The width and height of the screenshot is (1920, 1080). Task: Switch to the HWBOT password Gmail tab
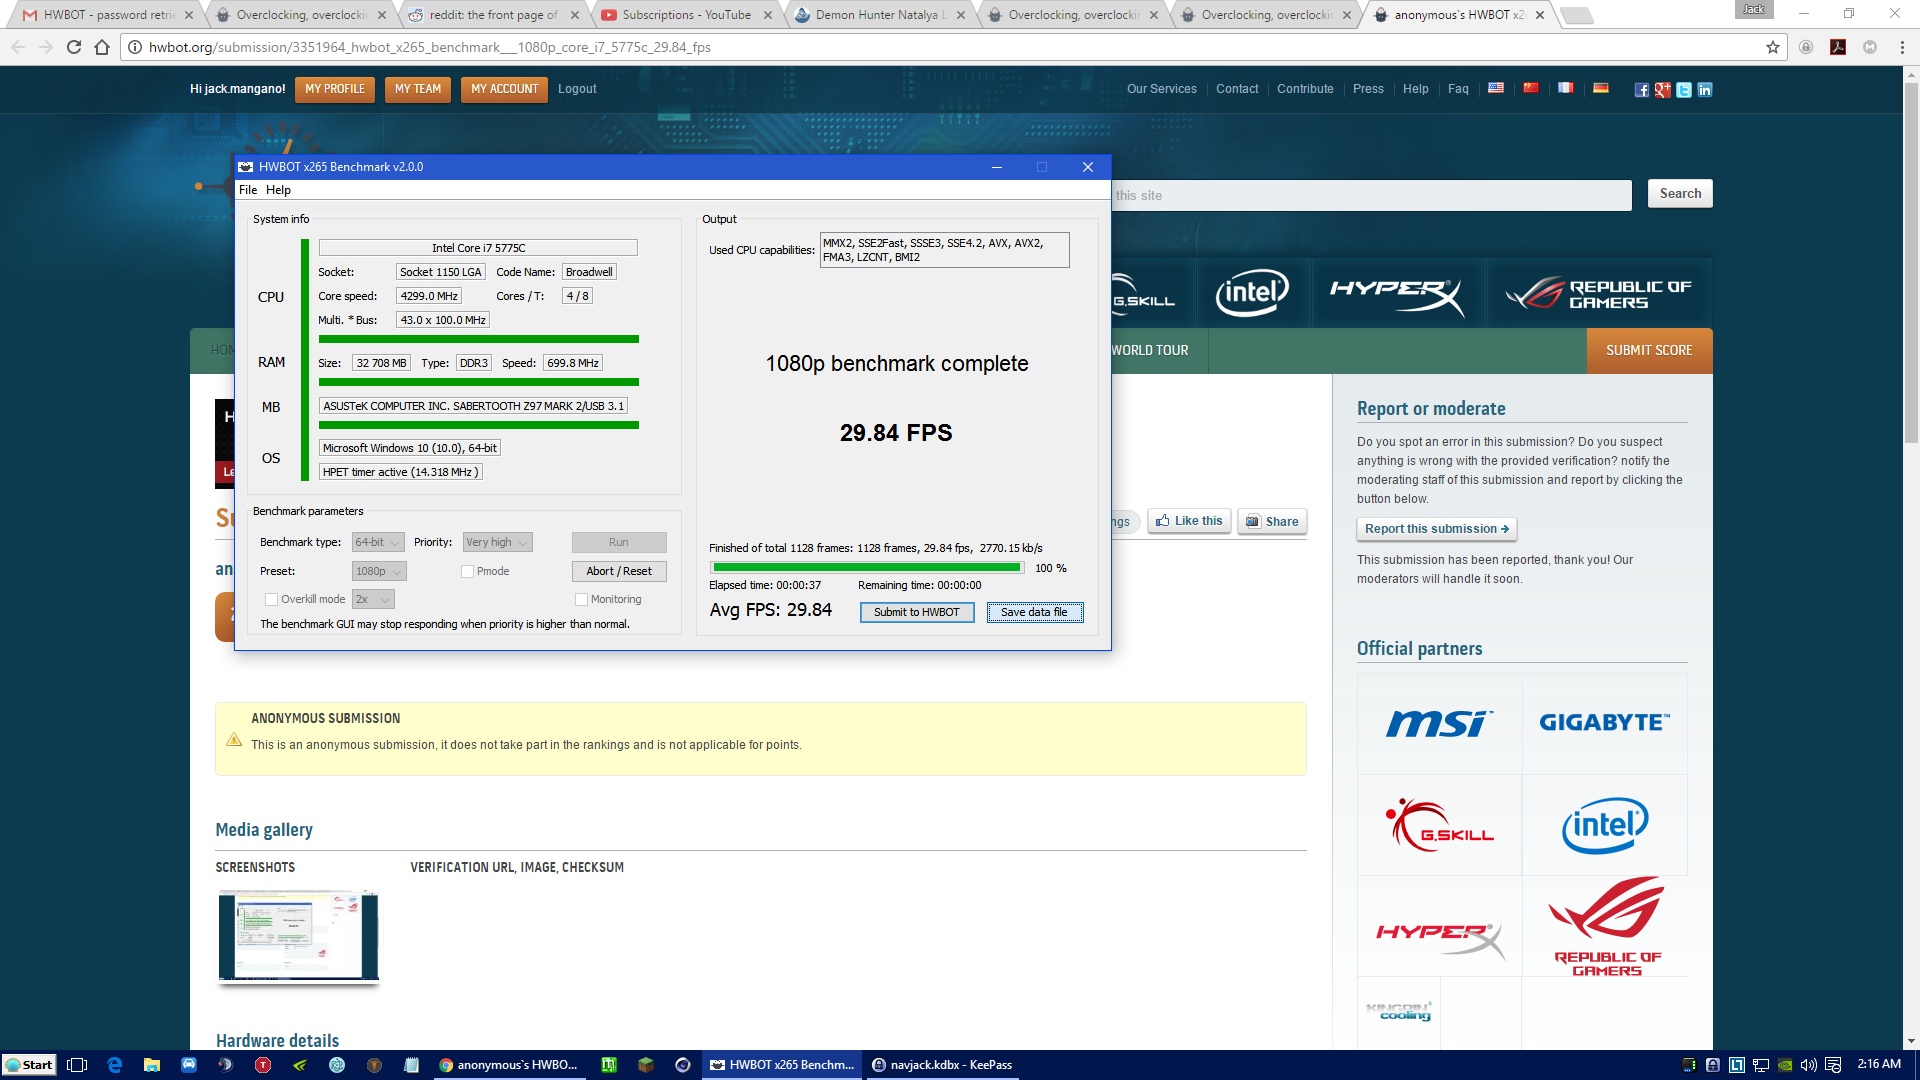click(107, 15)
